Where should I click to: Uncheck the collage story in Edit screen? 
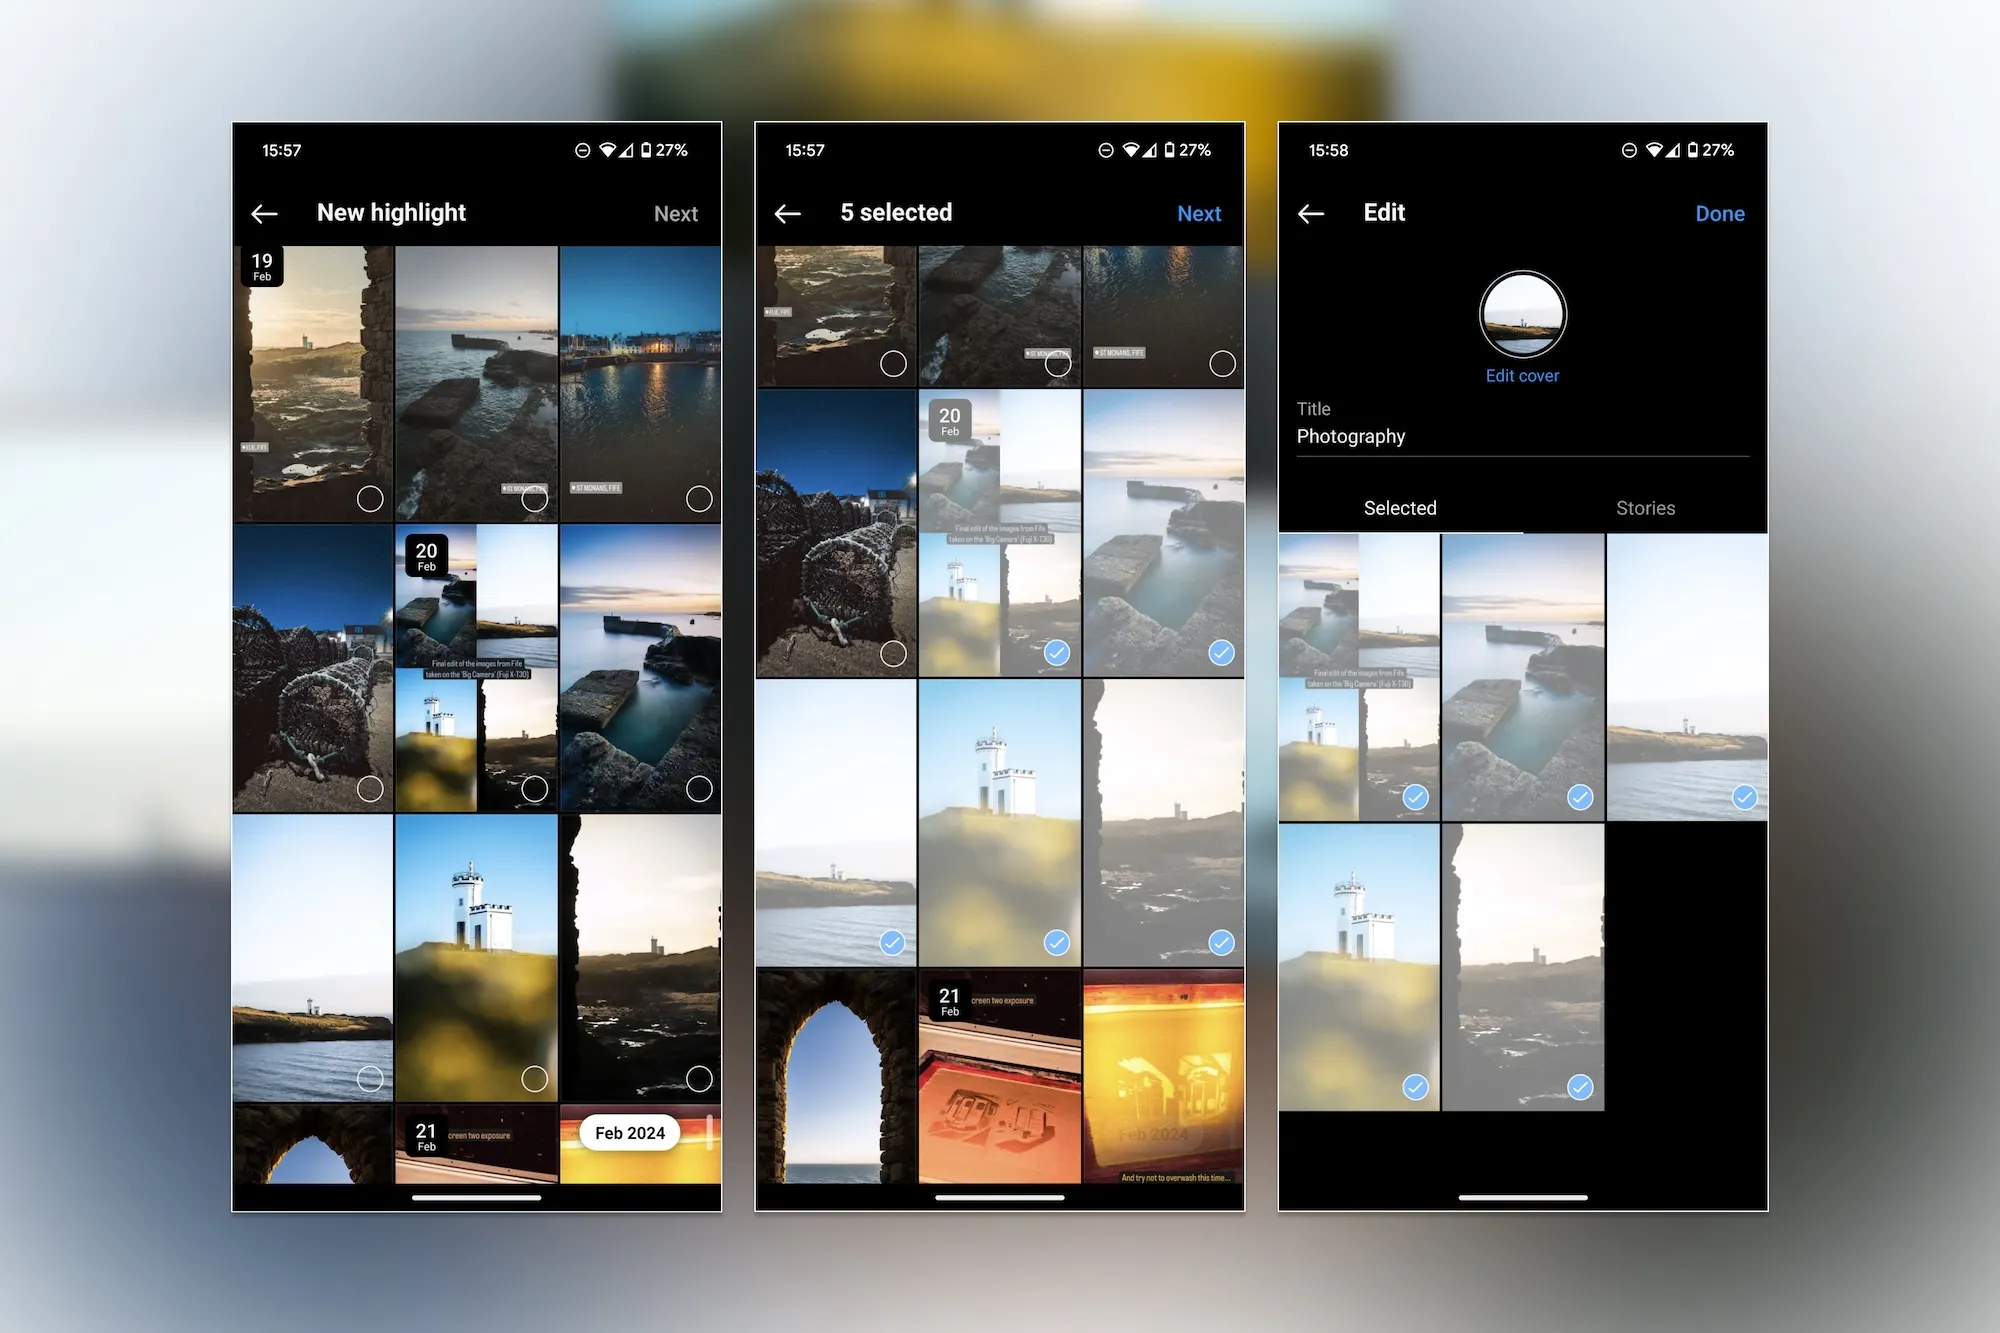pyautogui.click(x=1416, y=797)
